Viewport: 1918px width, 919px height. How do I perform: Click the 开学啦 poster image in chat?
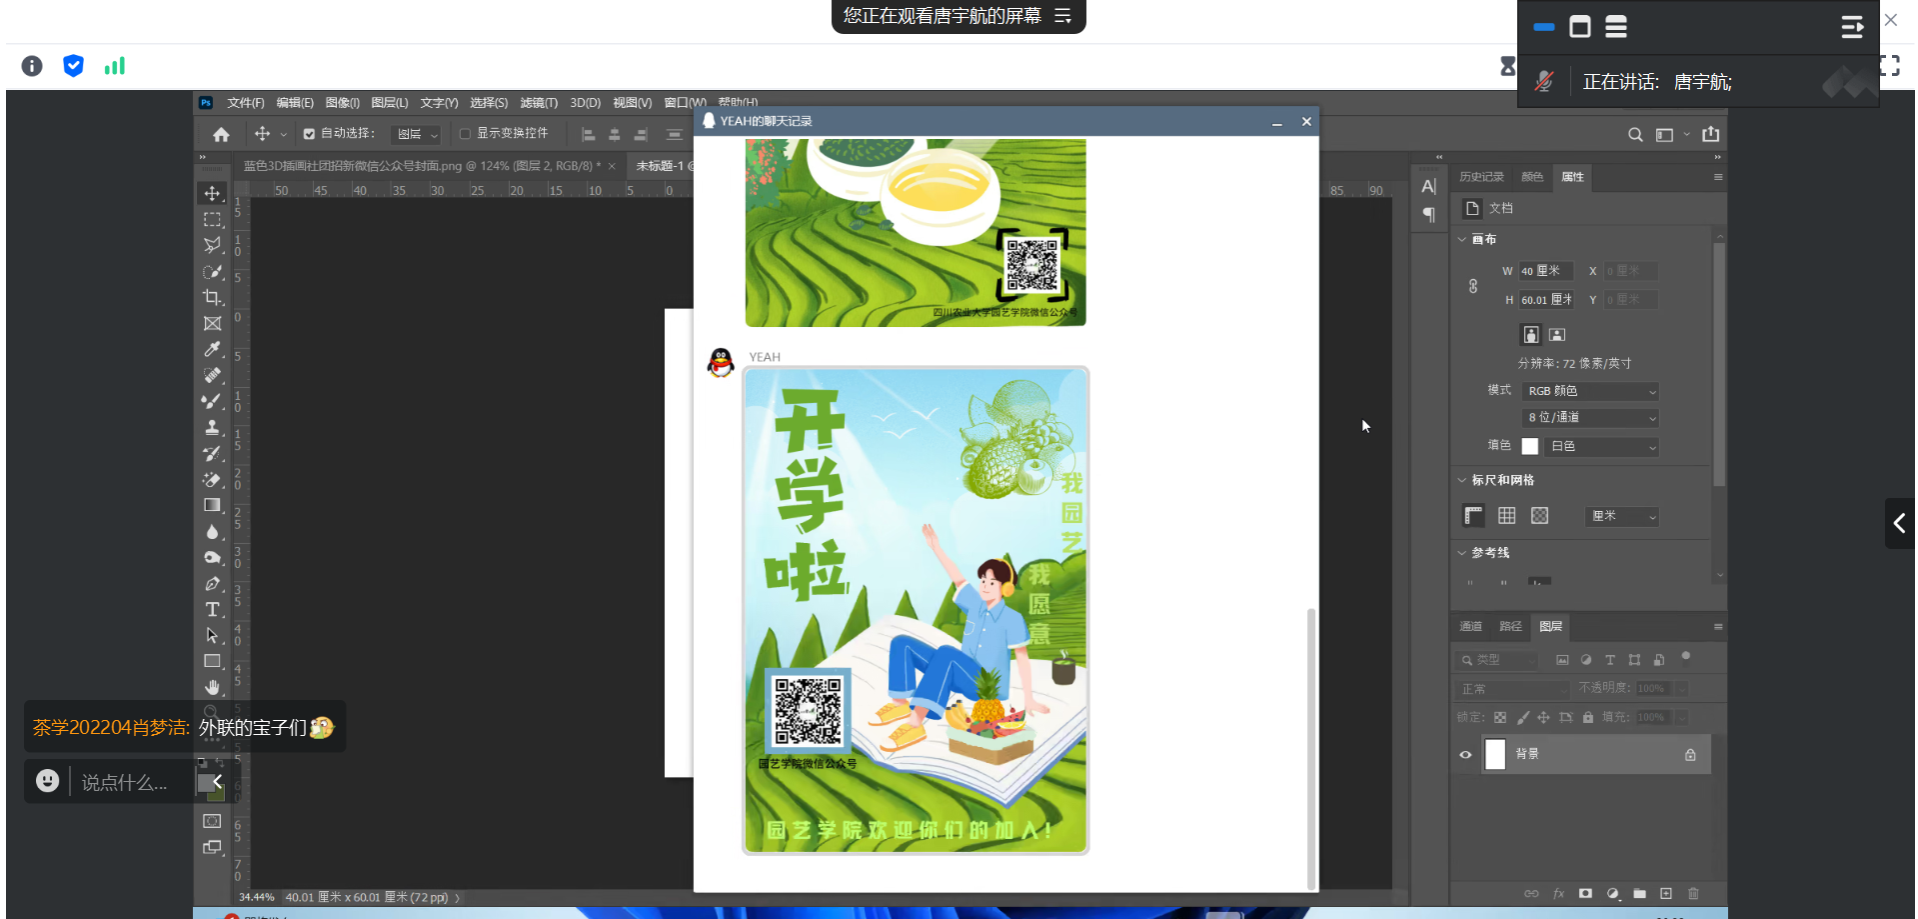tap(915, 610)
